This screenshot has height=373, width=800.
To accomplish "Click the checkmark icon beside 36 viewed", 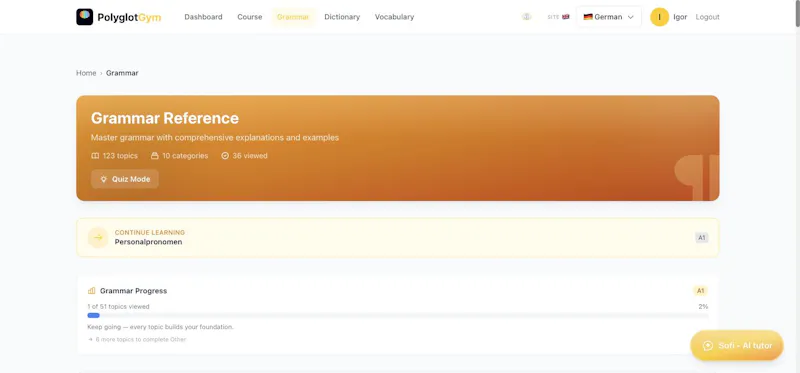I will pos(225,156).
